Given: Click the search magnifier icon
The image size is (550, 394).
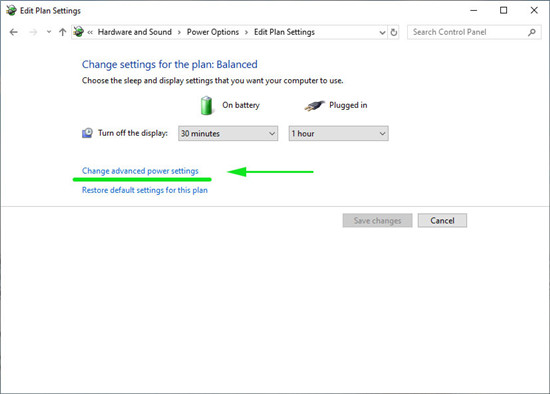Looking at the screenshot, I should pos(532,32).
